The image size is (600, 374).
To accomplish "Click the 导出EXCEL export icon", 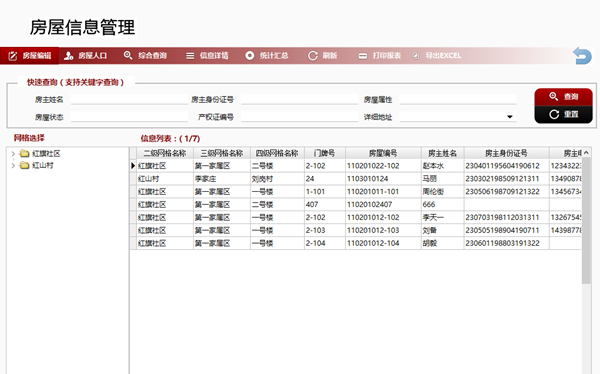I will pyautogui.click(x=416, y=56).
